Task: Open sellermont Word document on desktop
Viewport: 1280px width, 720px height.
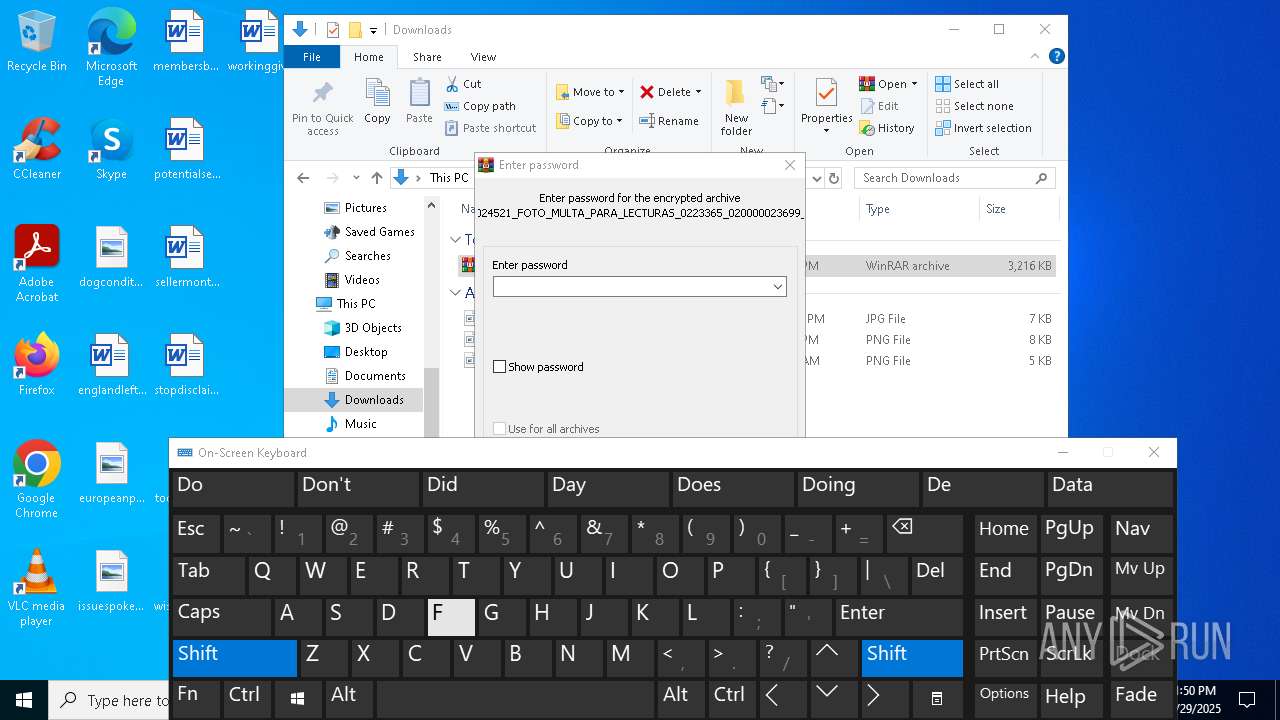Action: click(186, 257)
